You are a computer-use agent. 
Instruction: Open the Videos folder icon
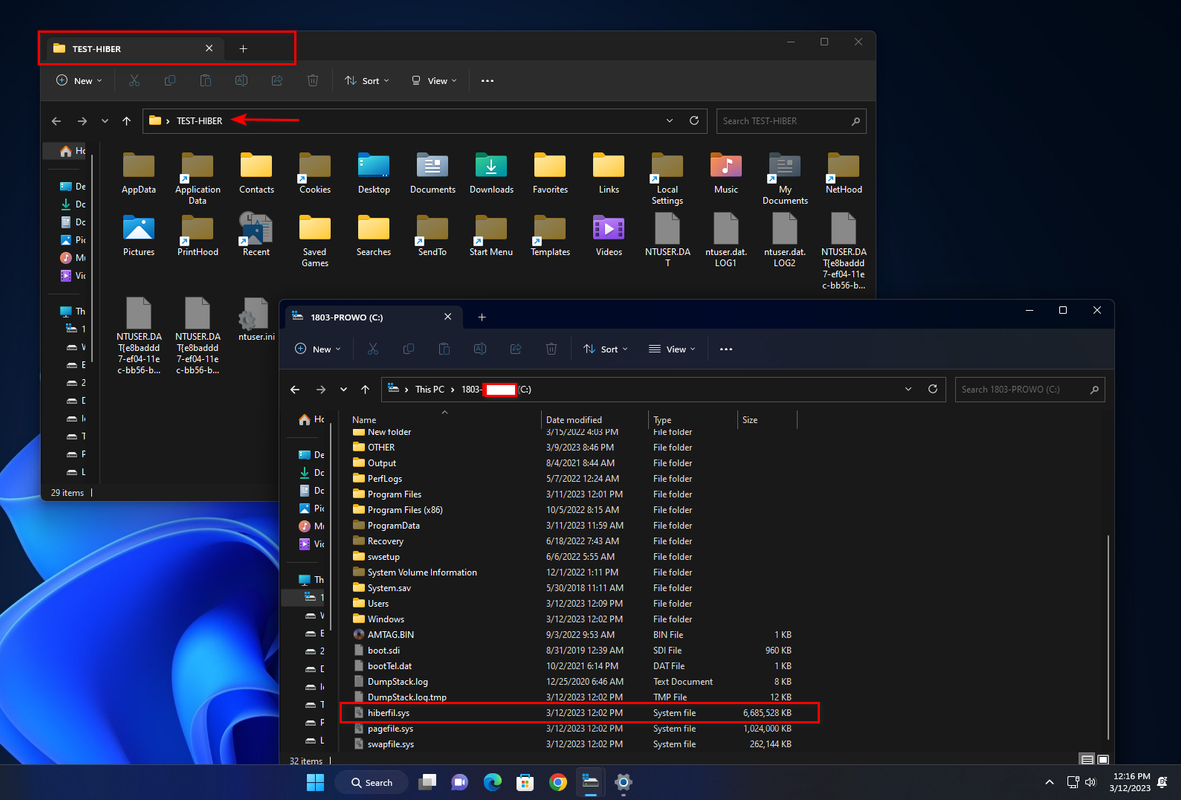click(608, 229)
